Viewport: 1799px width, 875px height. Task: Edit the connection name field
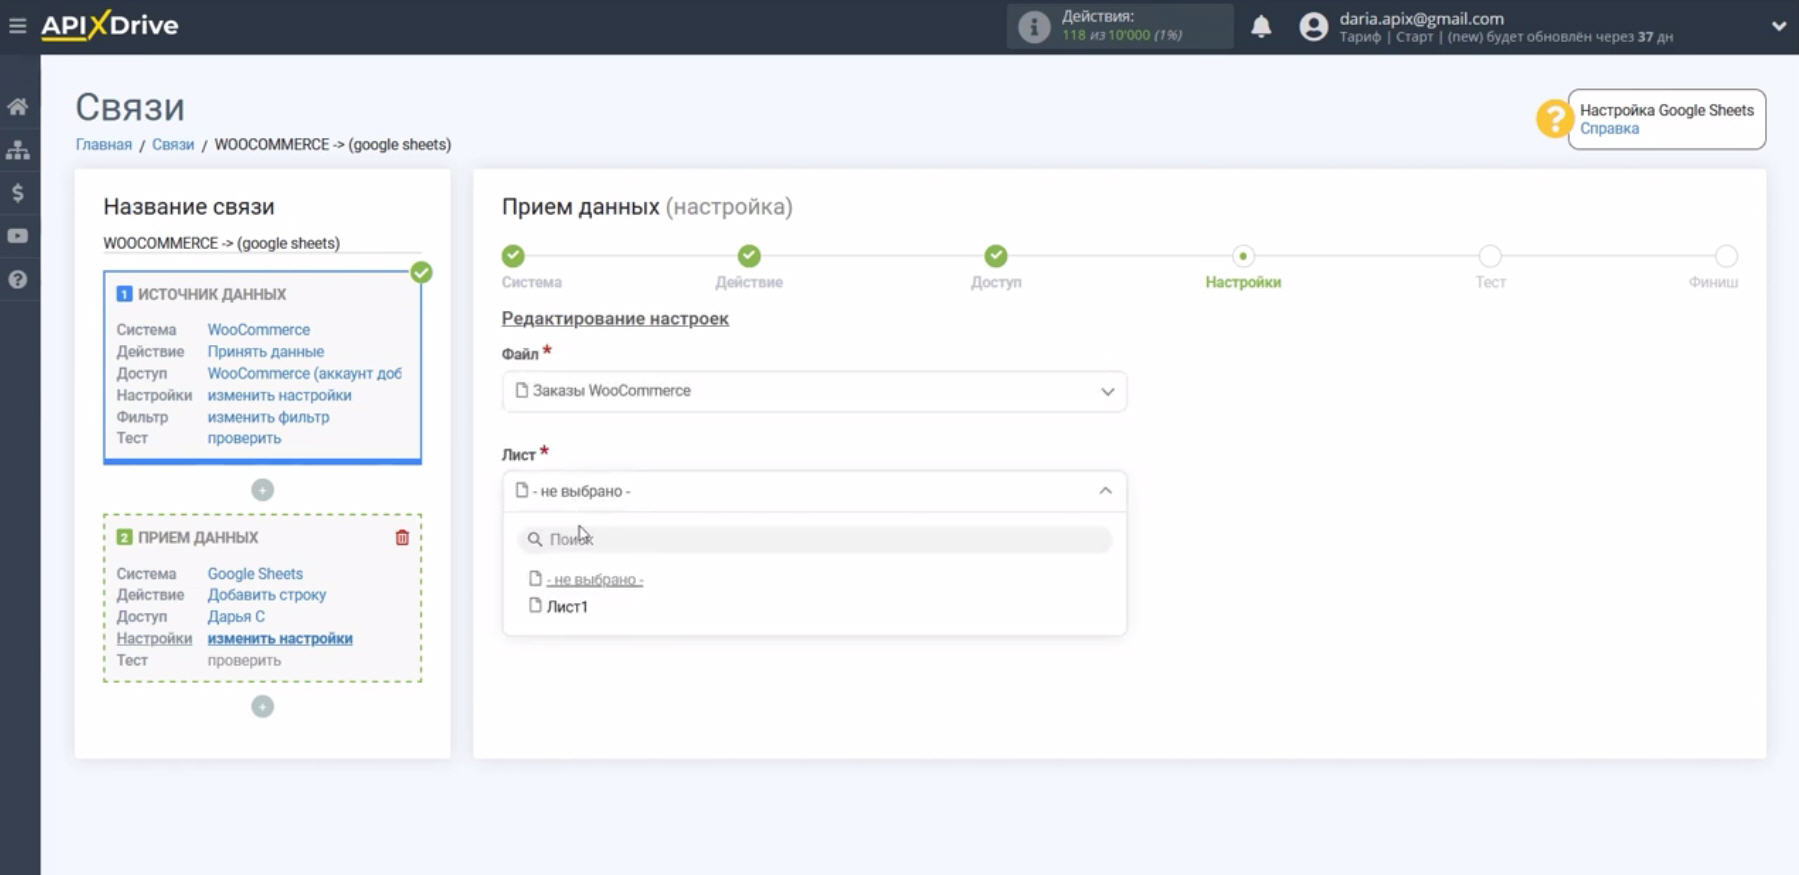click(262, 243)
